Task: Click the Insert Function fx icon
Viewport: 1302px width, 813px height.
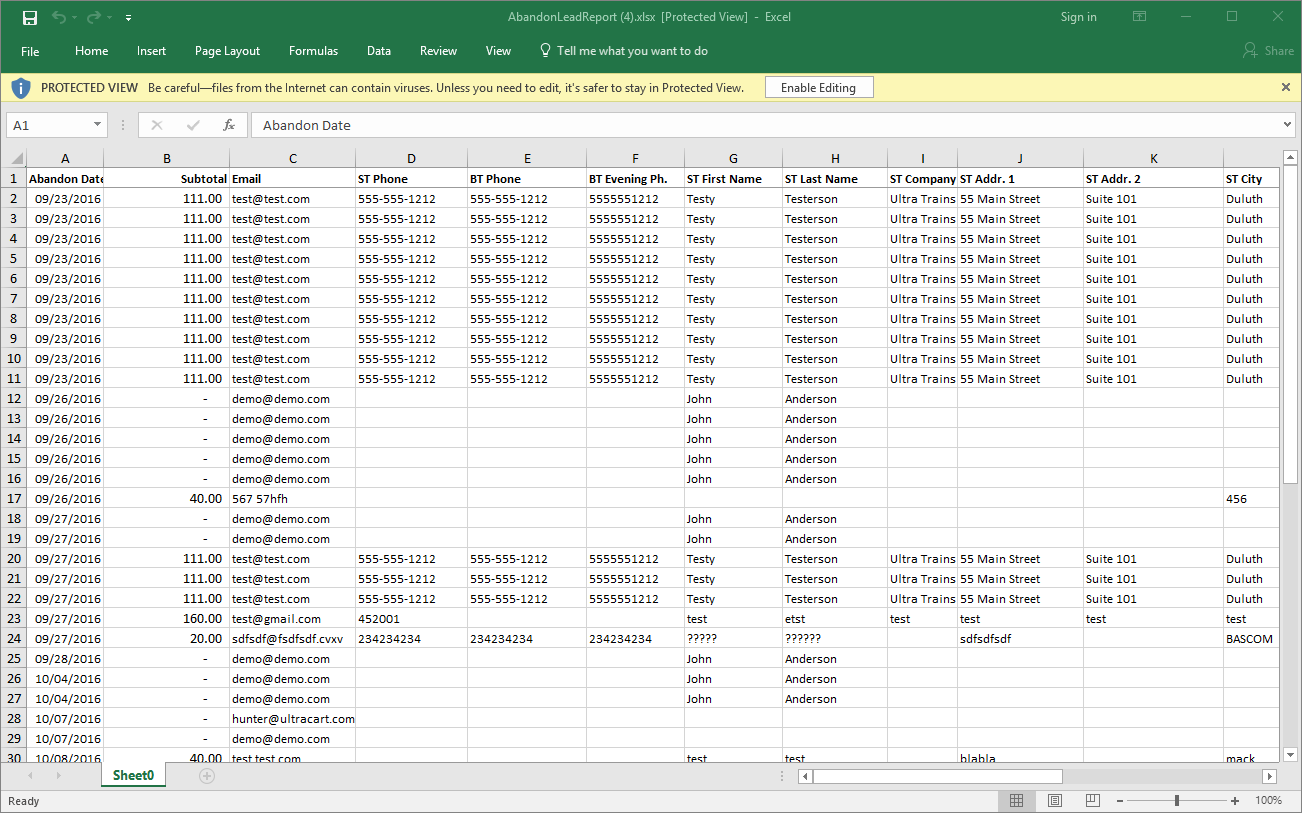Action: (229, 125)
